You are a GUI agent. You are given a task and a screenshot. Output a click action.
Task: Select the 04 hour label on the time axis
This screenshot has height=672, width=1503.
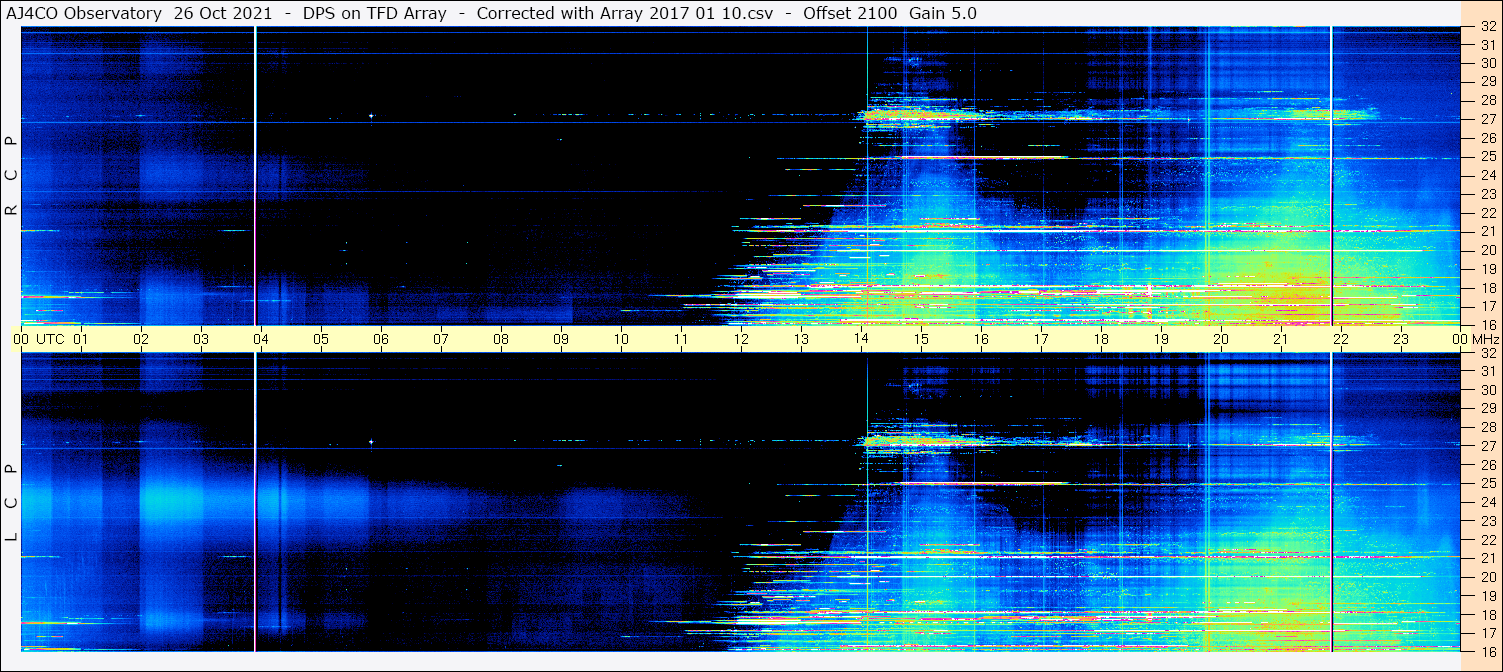pos(261,339)
